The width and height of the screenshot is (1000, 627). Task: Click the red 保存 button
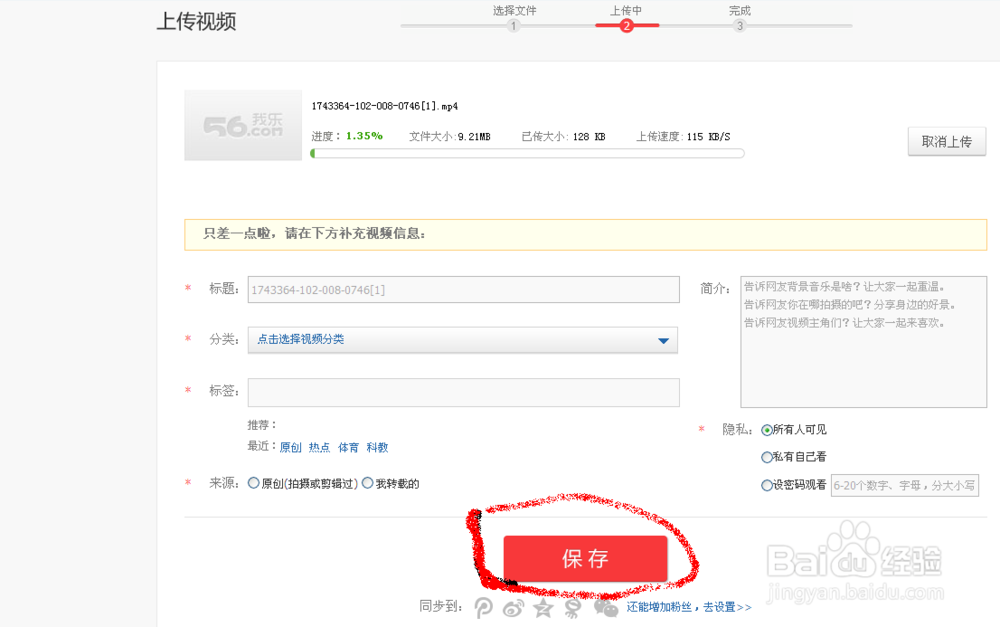coord(585,559)
